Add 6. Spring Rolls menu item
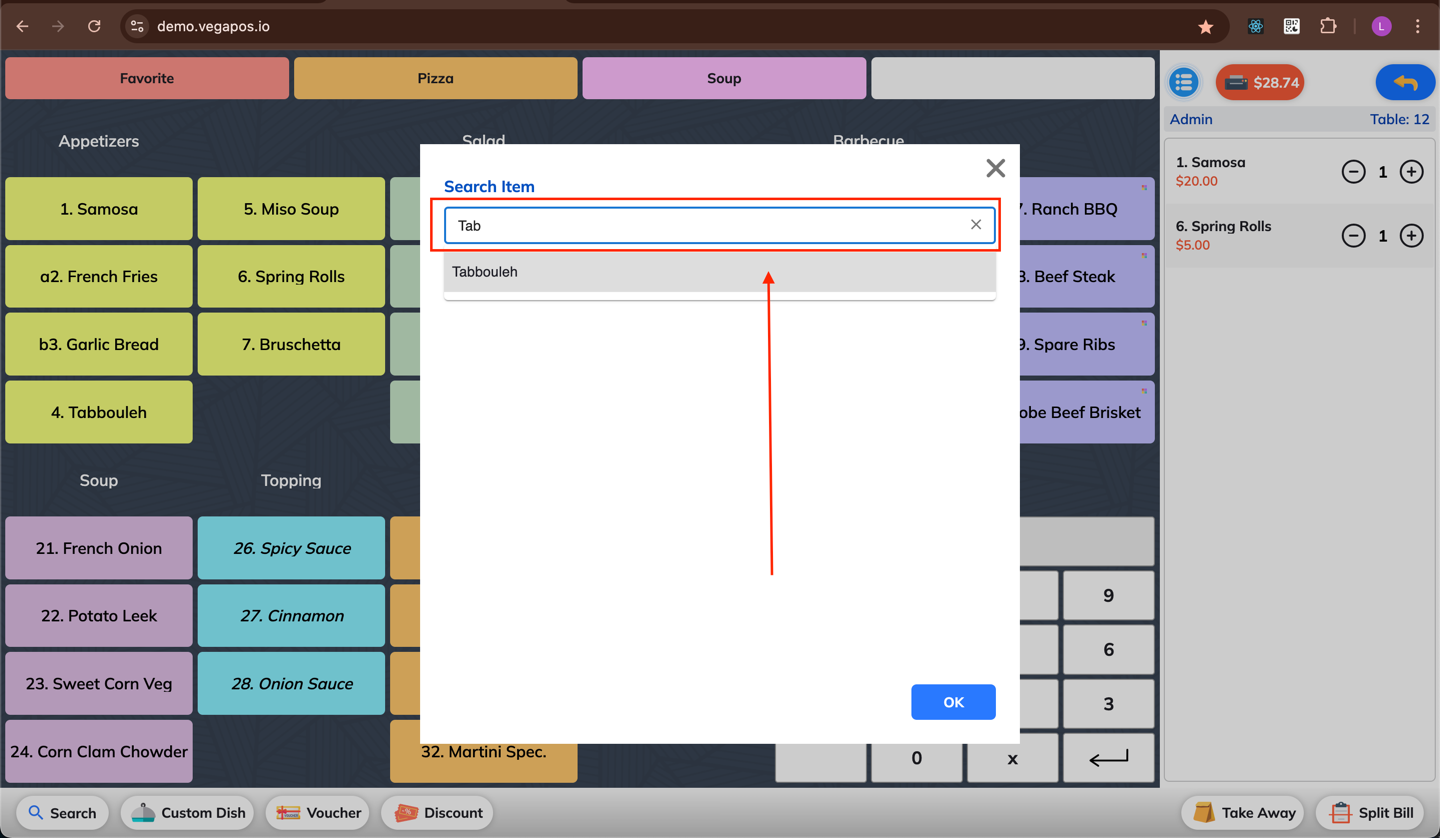The image size is (1440, 838). pos(291,277)
